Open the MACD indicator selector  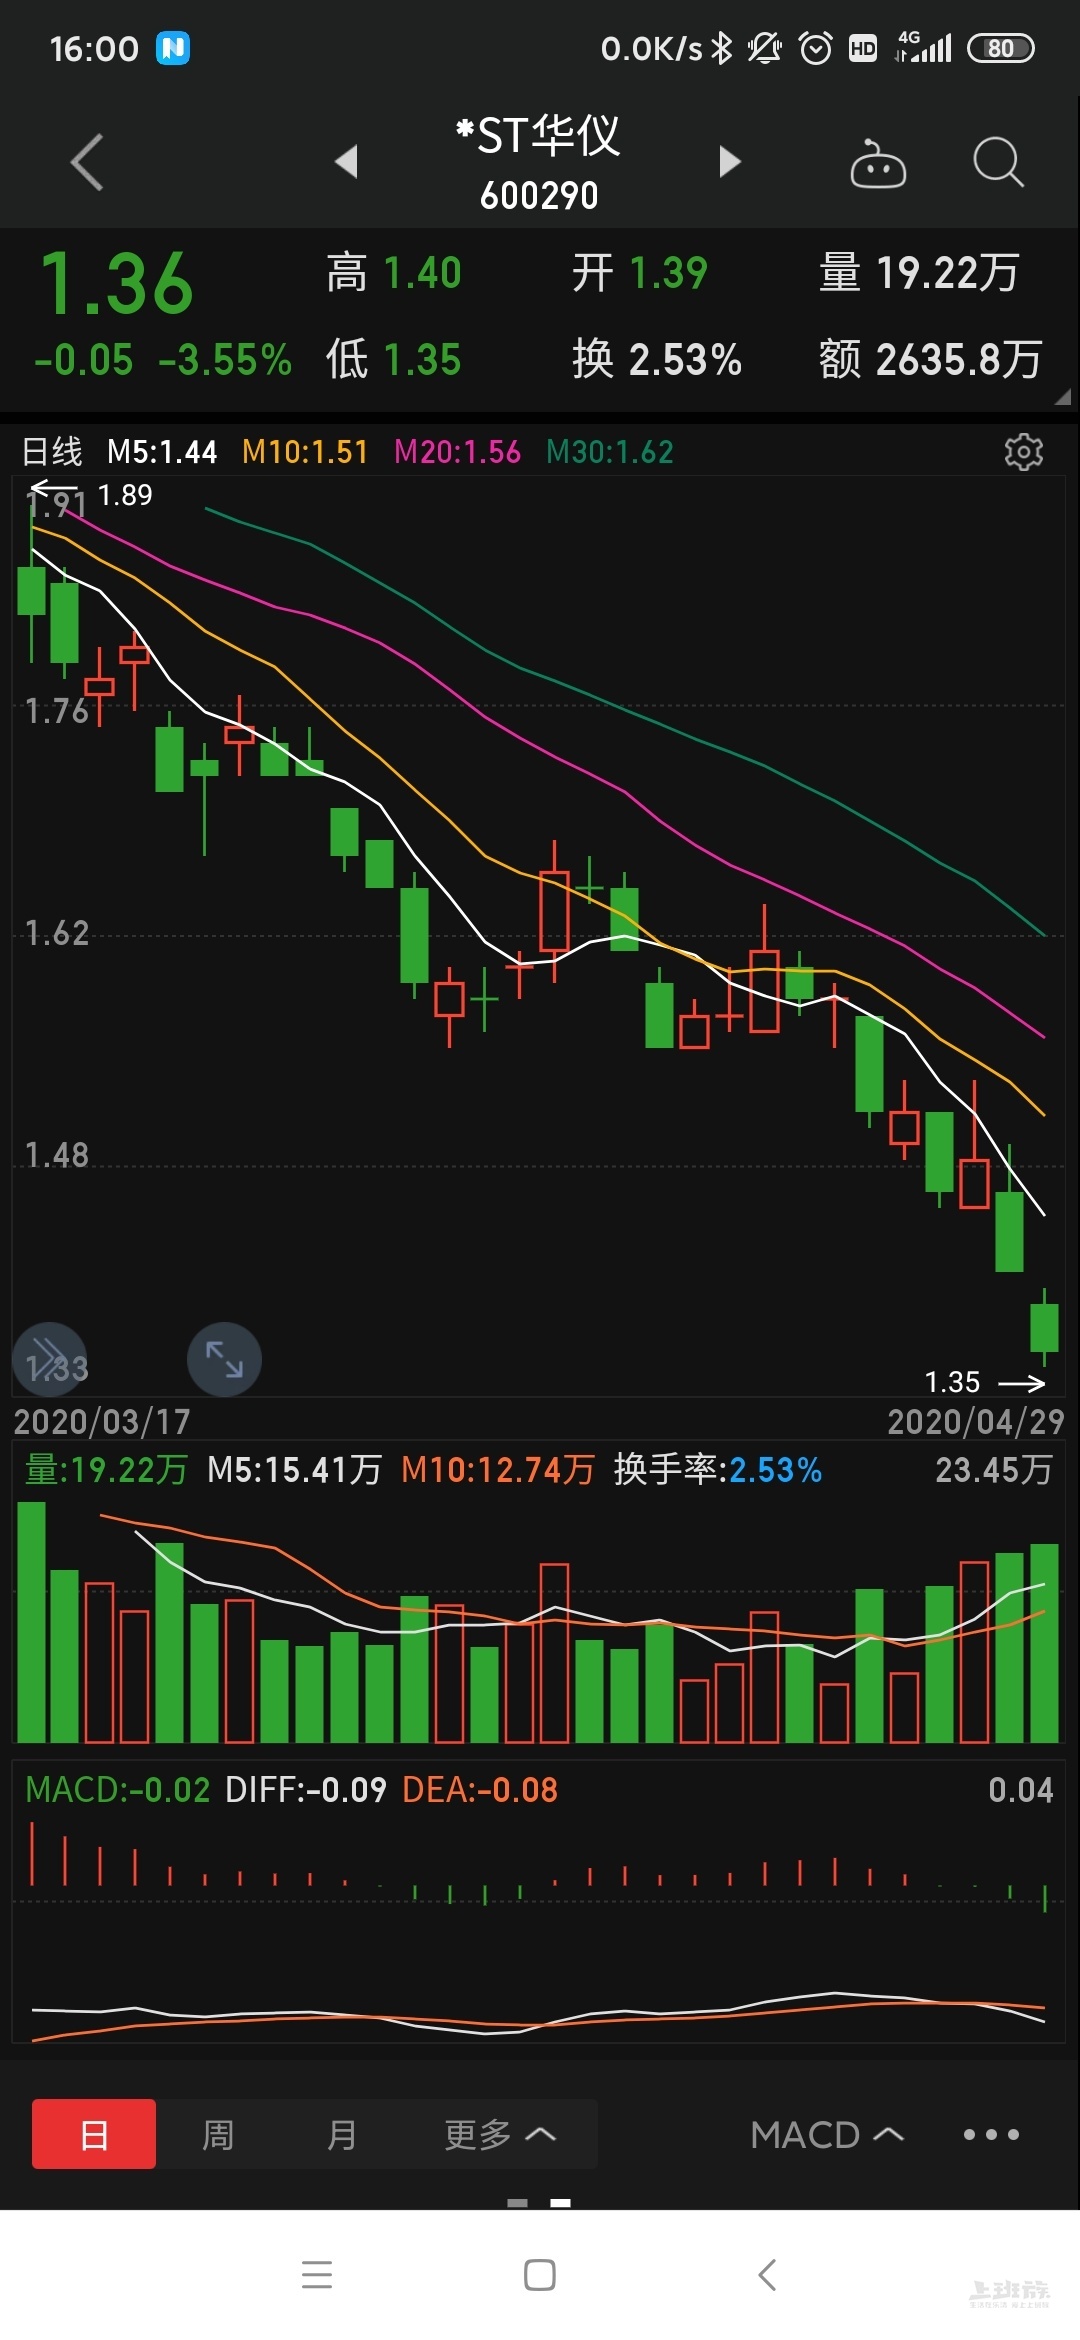(x=826, y=2134)
